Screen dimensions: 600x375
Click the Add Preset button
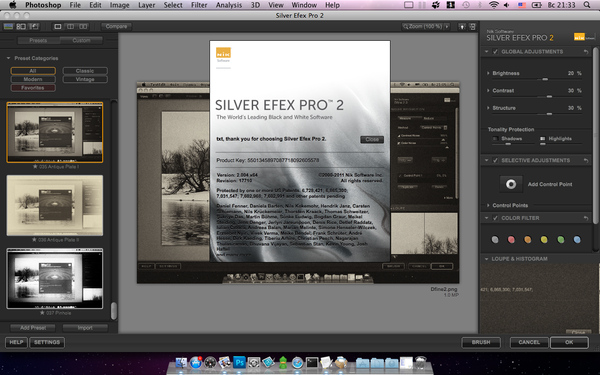33,328
